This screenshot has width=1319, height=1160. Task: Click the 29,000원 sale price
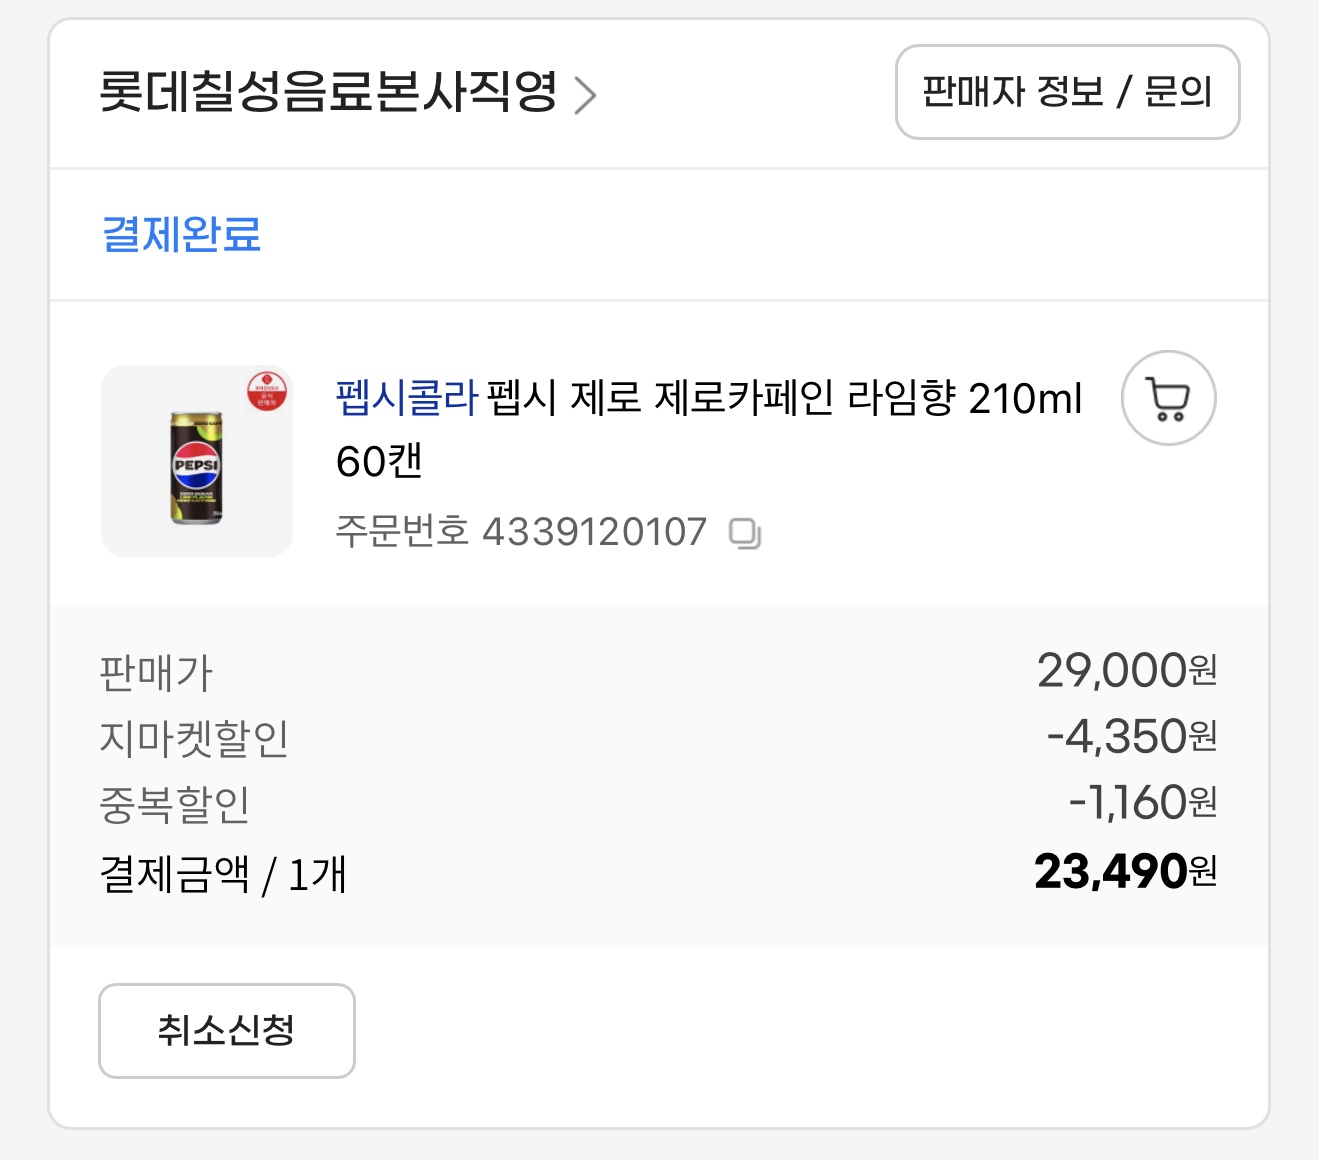click(x=1126, y=671)
